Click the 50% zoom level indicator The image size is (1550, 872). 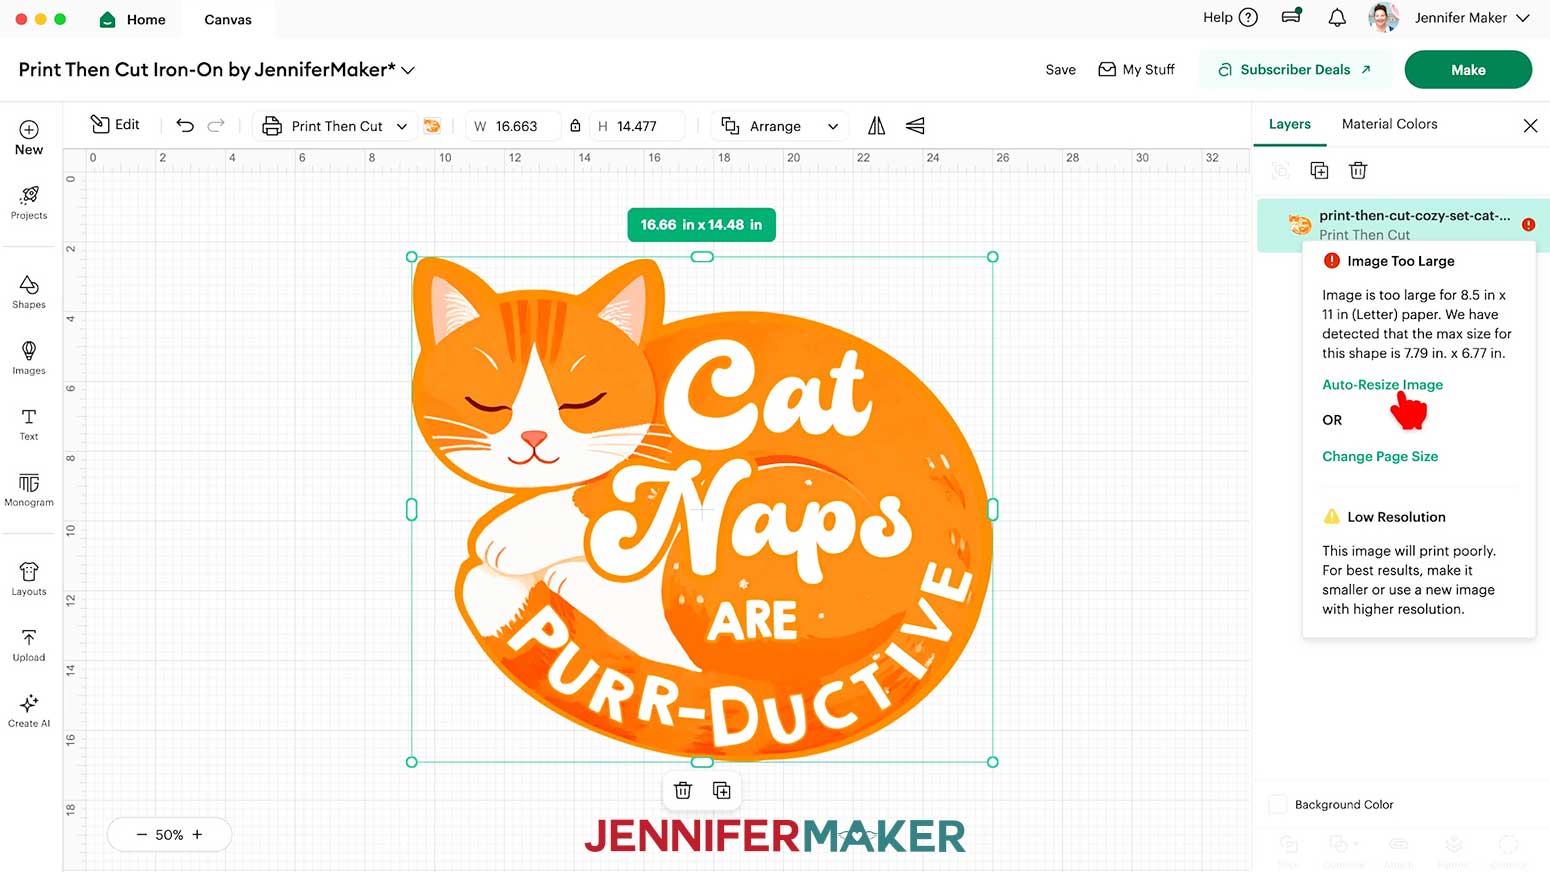coord(169,834)
